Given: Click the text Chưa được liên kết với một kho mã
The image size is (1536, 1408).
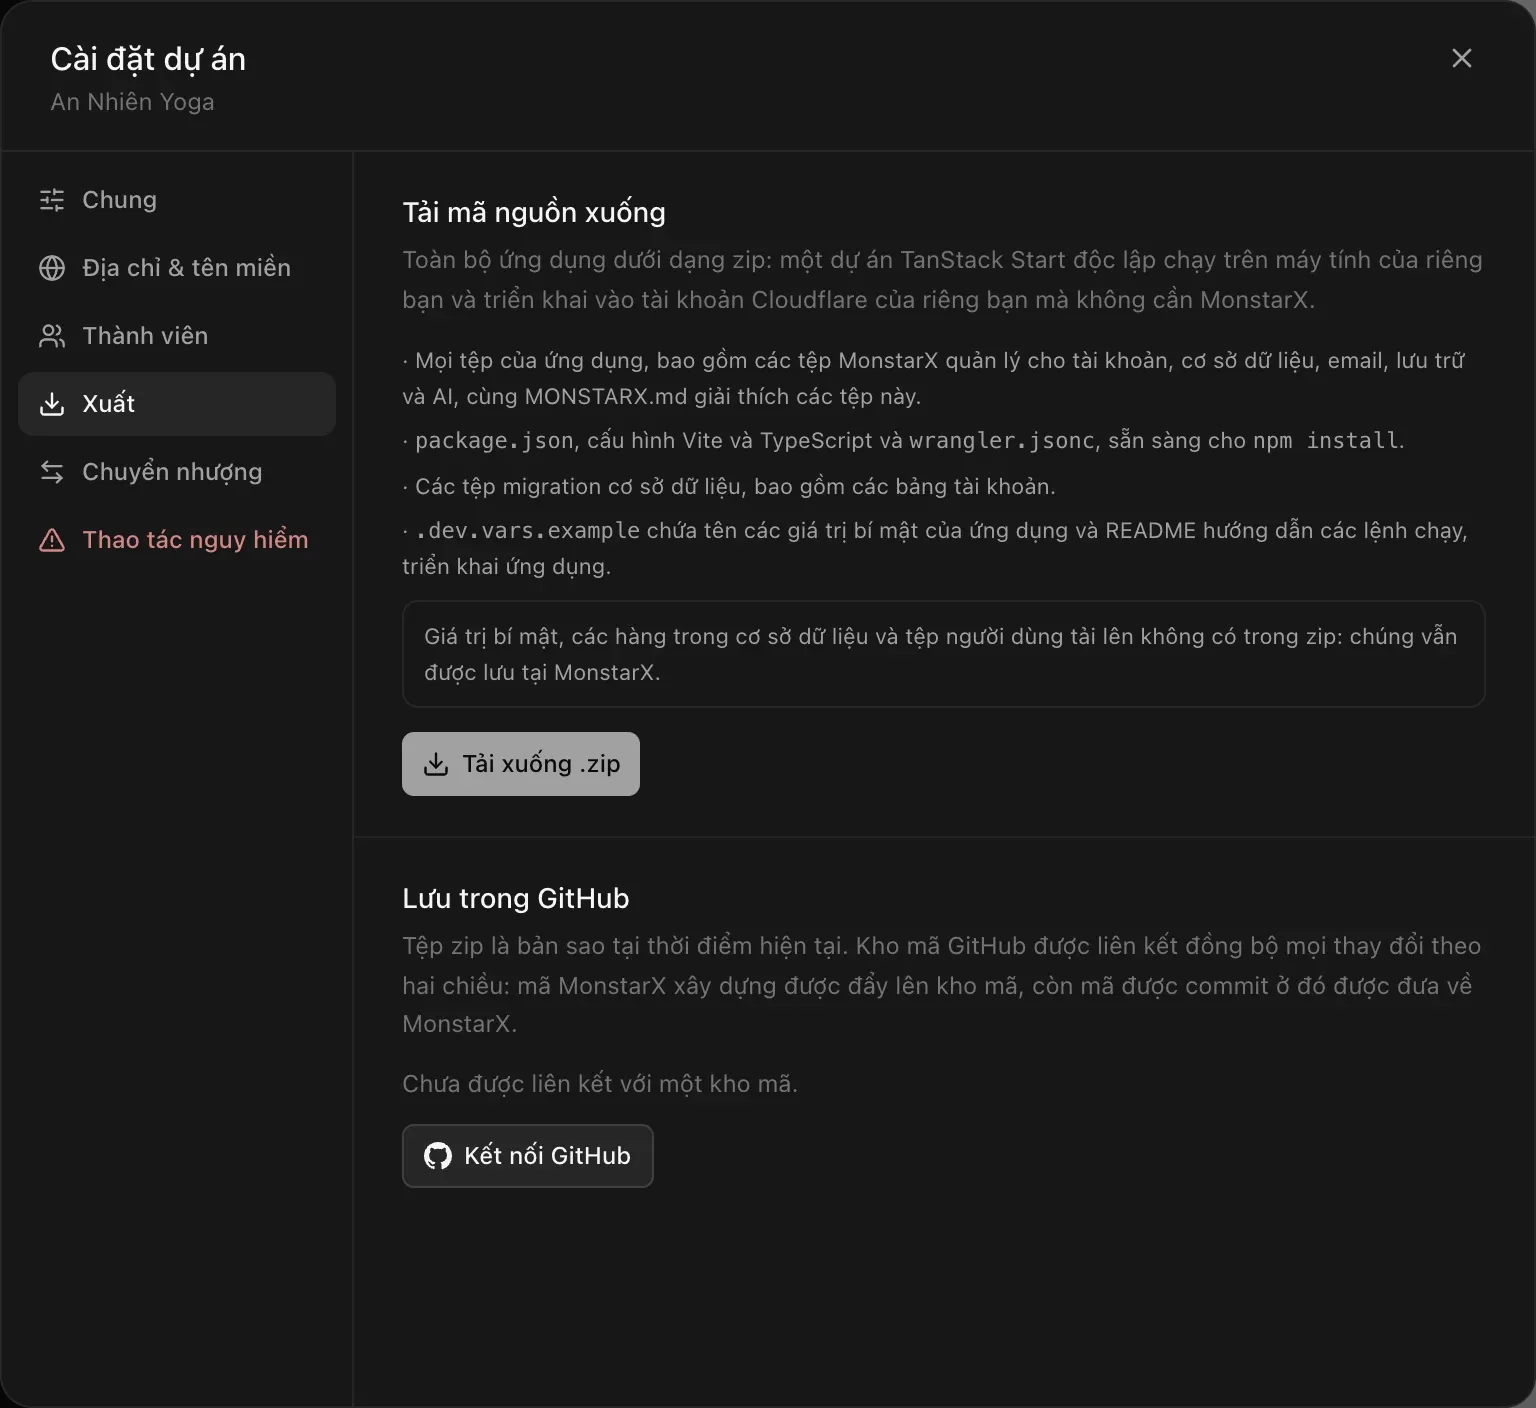Looking at the screenshot, I should click(600, 1084).
